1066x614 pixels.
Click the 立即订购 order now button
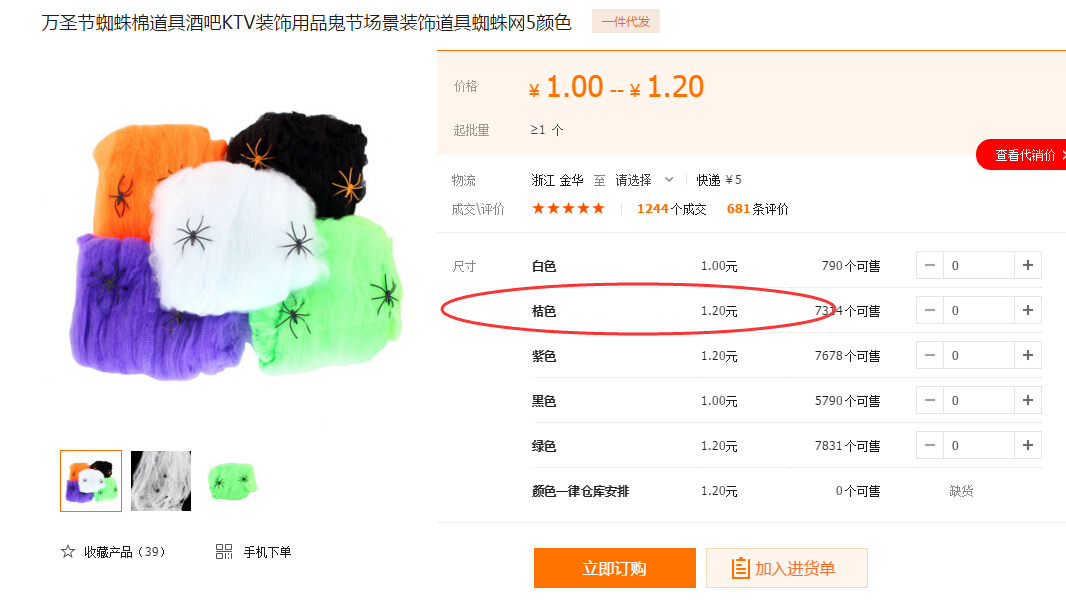tap(615, 568)
